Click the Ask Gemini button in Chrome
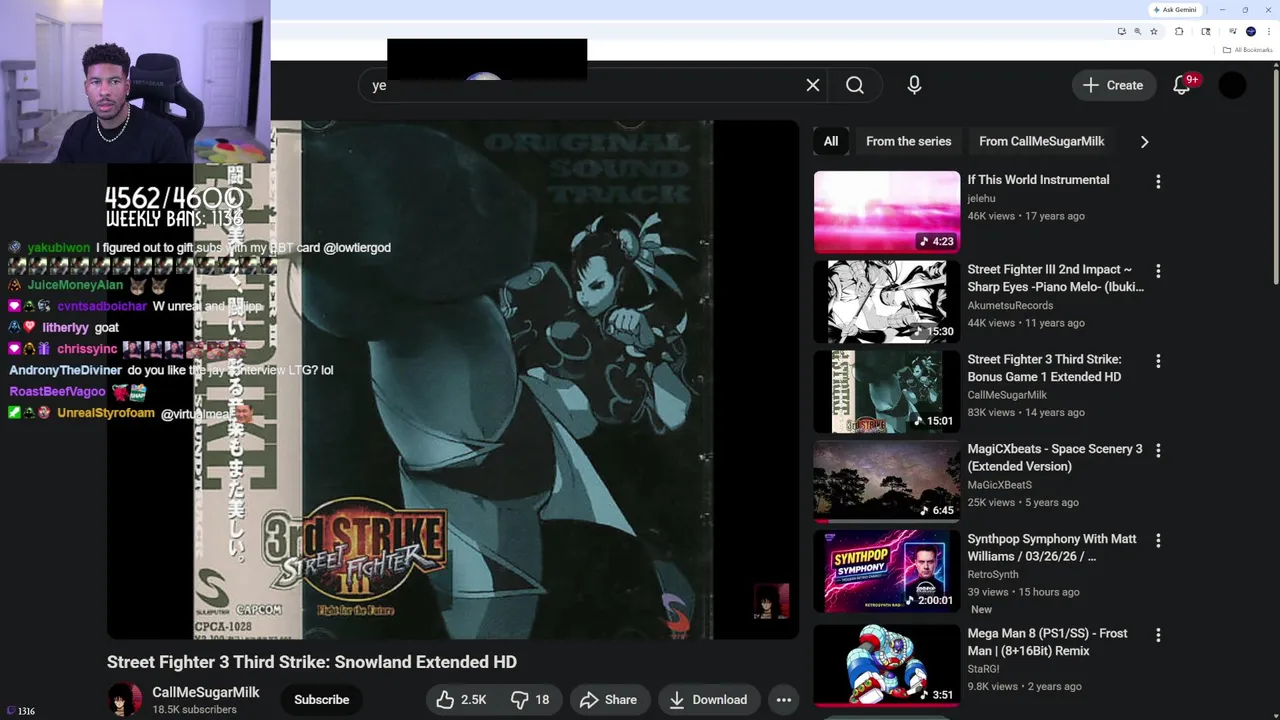The image size is (1280, 720). 1175,10
